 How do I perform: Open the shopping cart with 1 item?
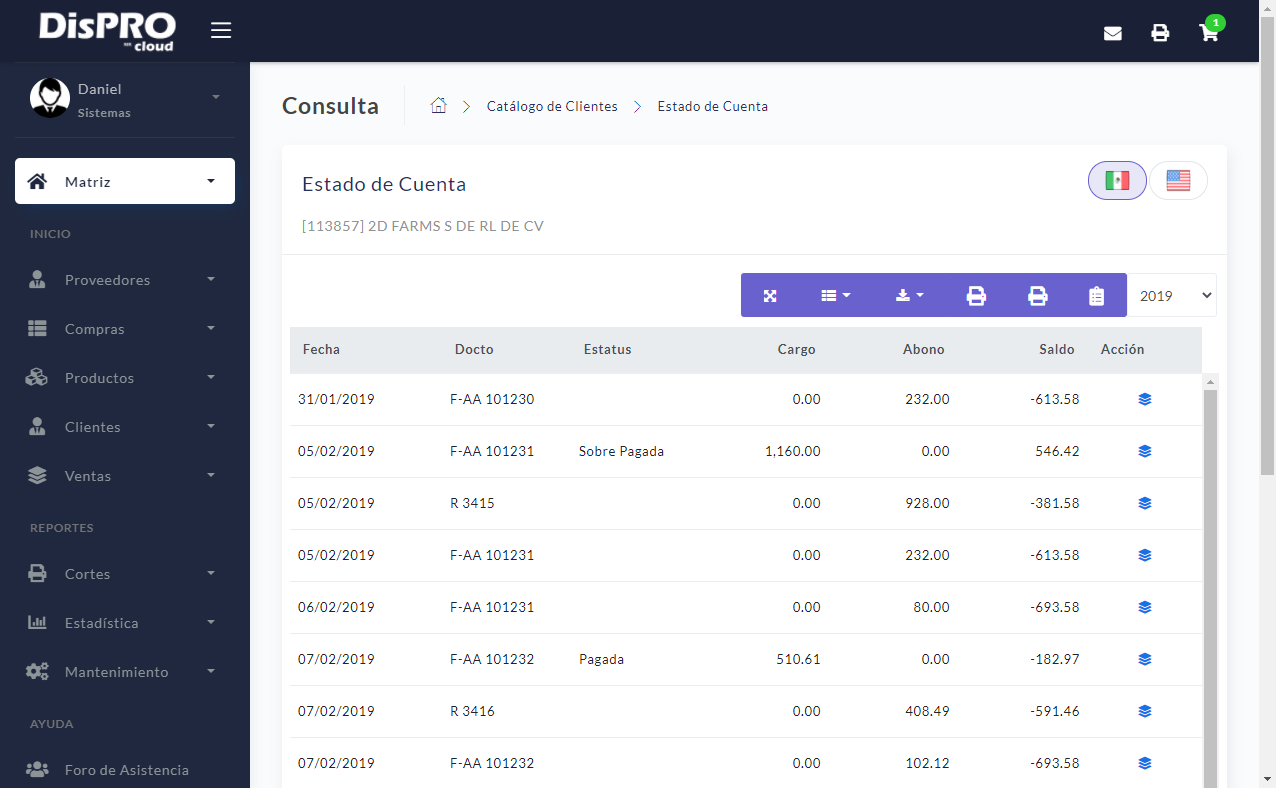coord(1209,32)
